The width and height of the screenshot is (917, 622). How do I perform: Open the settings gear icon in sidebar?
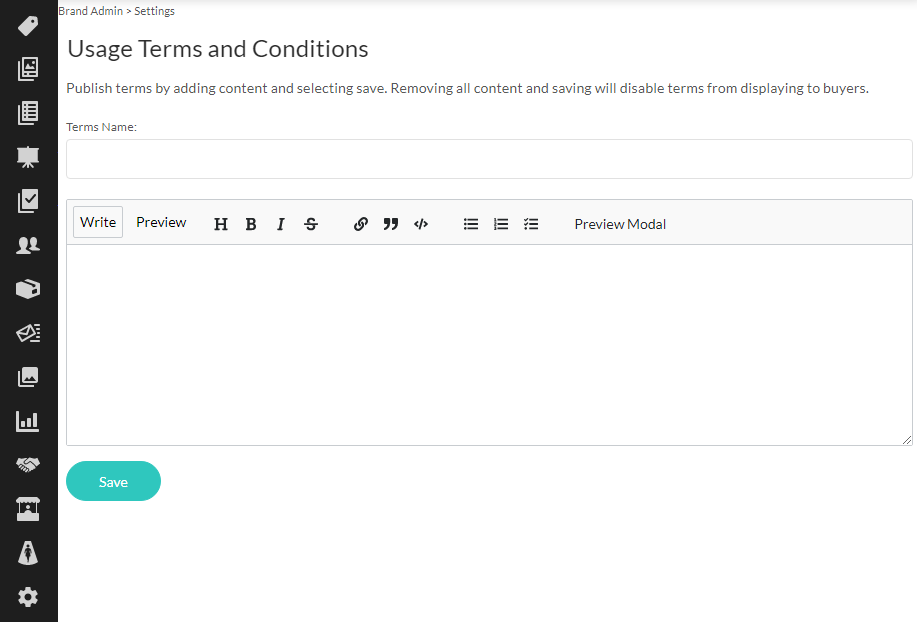28,597
